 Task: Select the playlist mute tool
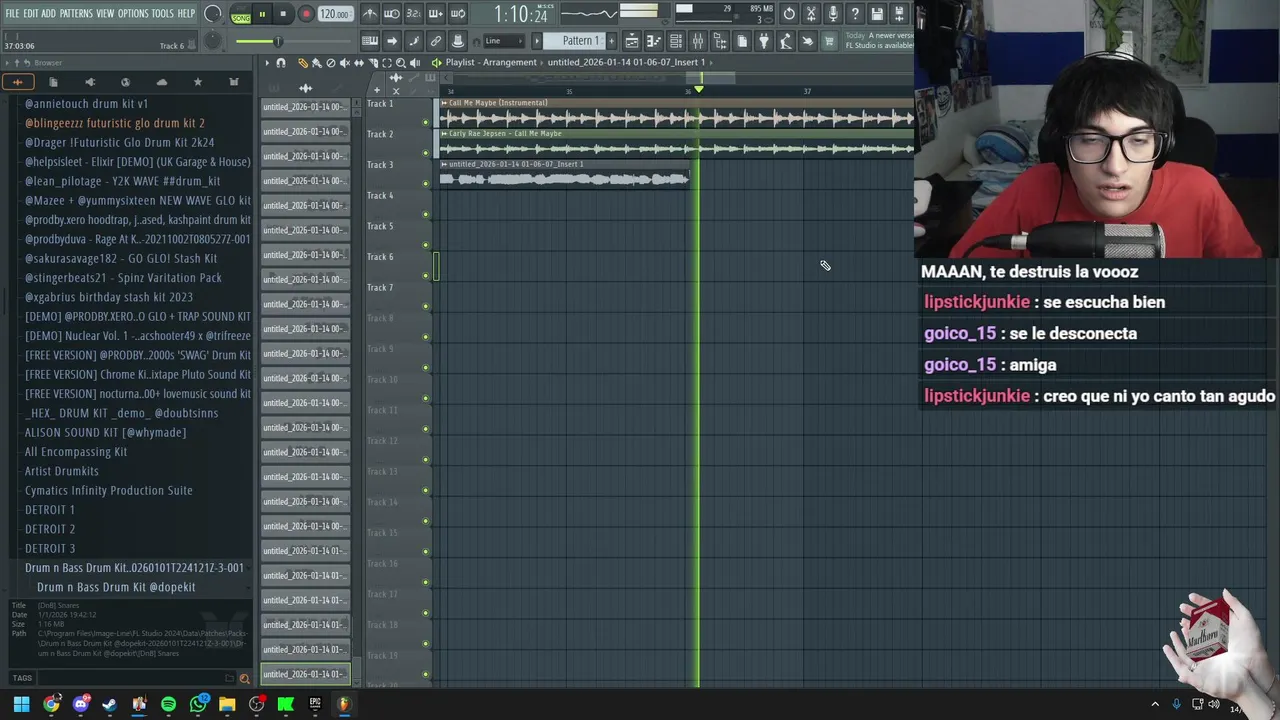point(345,63)
